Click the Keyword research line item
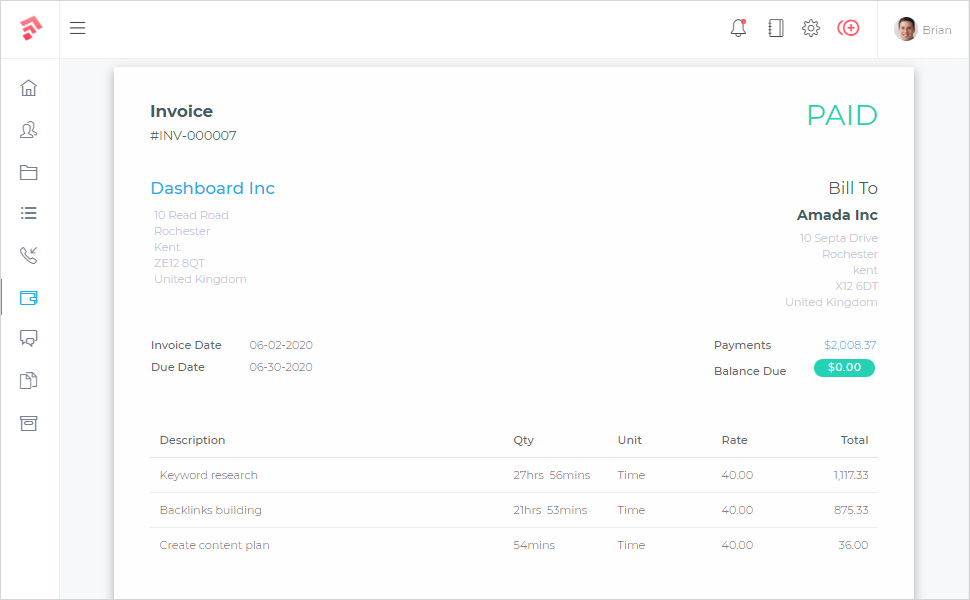 point(208,475)
